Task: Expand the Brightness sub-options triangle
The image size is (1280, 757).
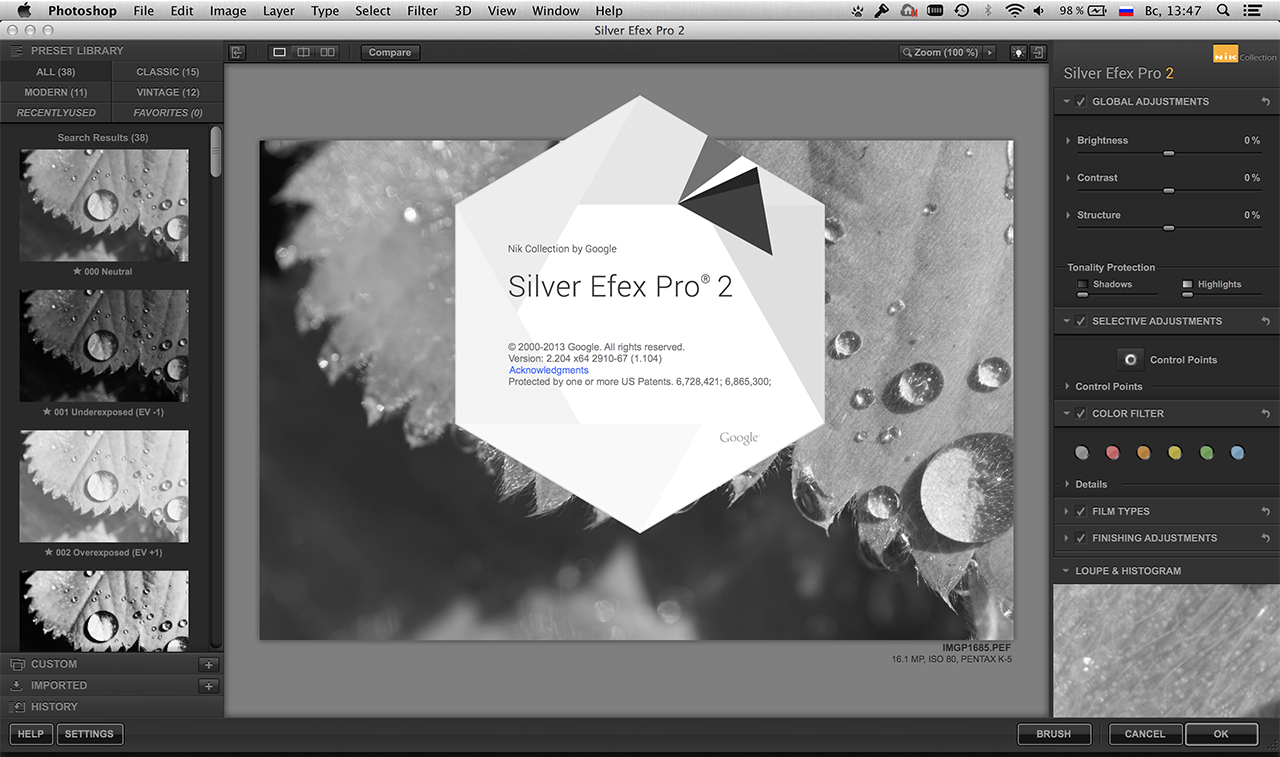Action: tap(1068, 141)
